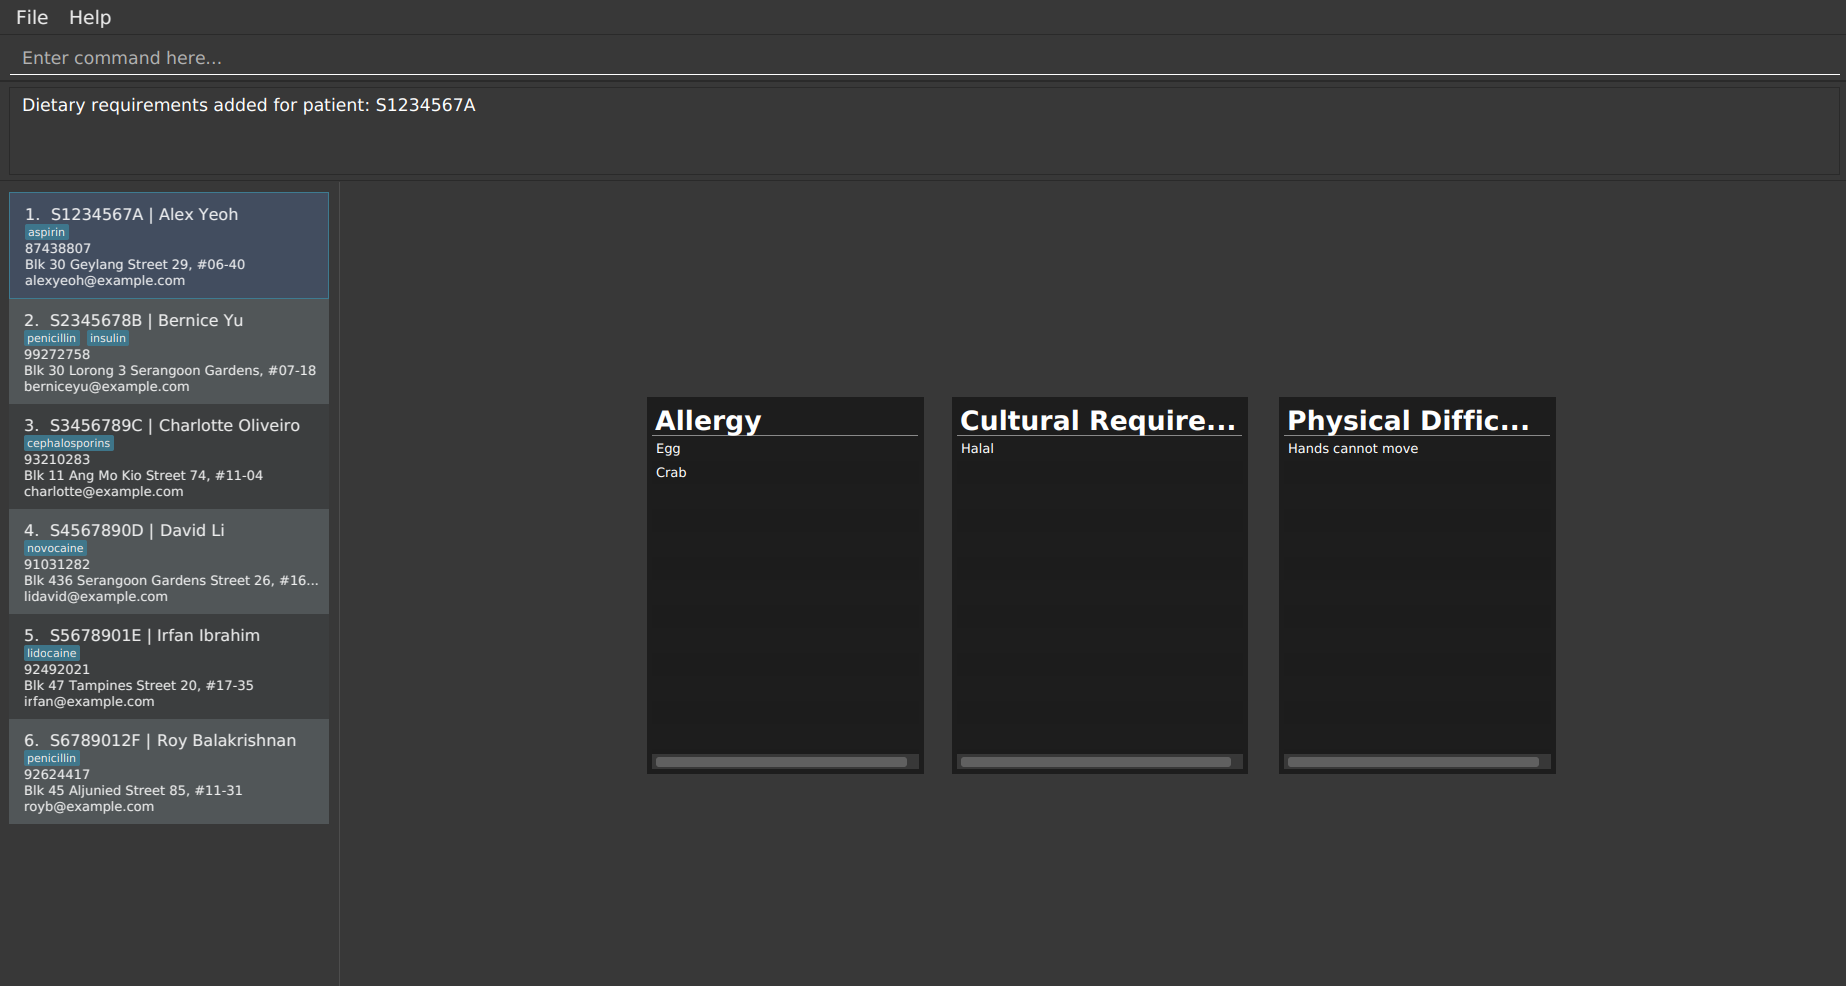This screenshot has width=1846, height=986.
Task: Click the Physical Diffic... panel heading
Action: tap(1408, 421)
